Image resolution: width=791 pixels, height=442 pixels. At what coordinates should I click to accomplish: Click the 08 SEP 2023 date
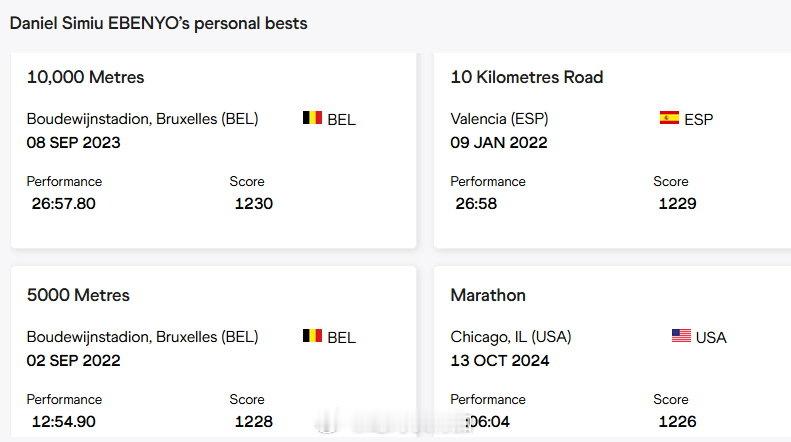coord(74,143)
